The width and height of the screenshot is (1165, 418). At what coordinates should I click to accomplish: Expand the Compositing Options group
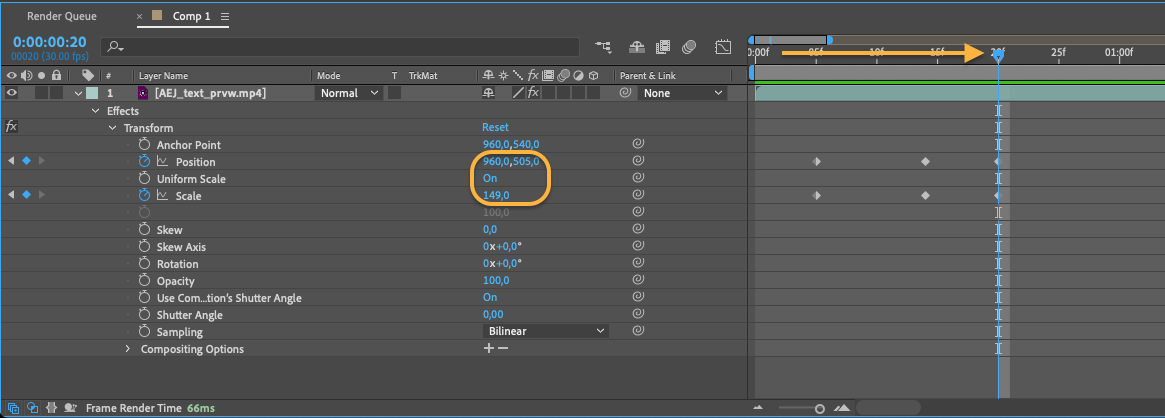coord(128,349)
